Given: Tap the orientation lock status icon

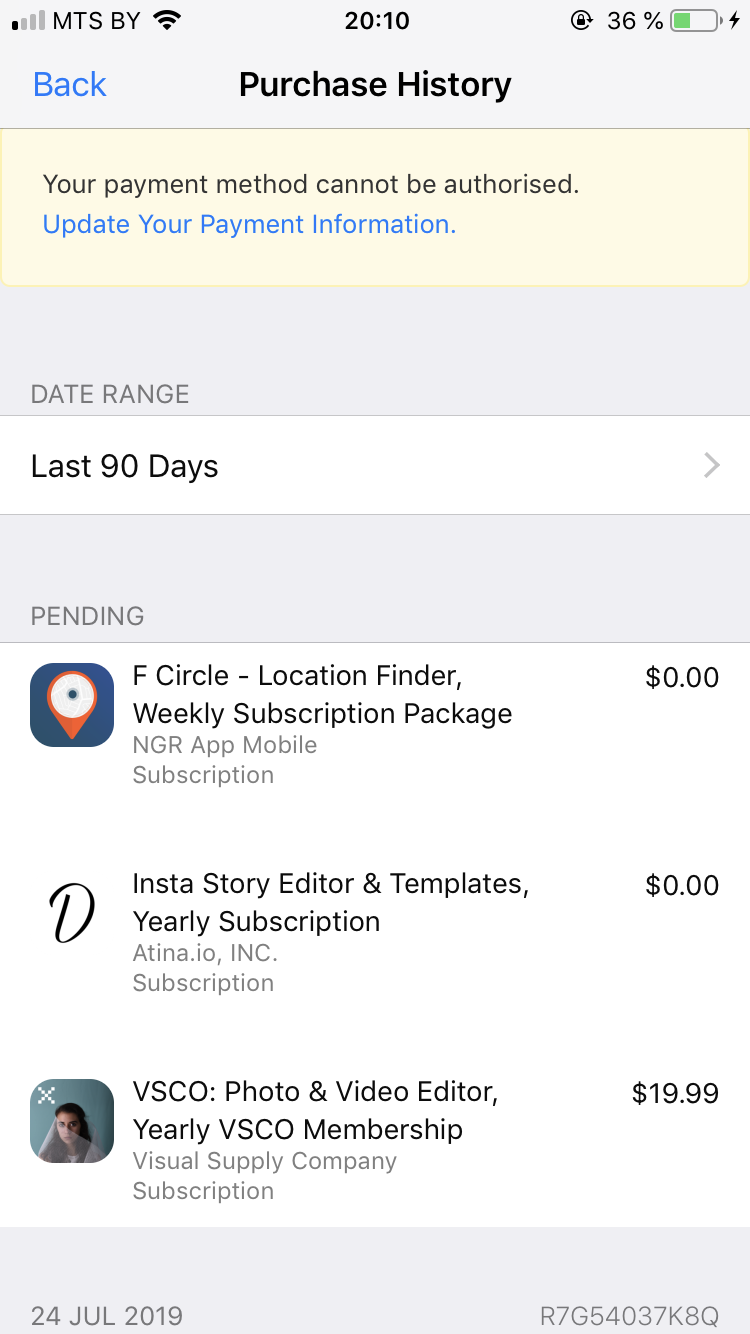Looking at the screenshot, I should (581, 21).
